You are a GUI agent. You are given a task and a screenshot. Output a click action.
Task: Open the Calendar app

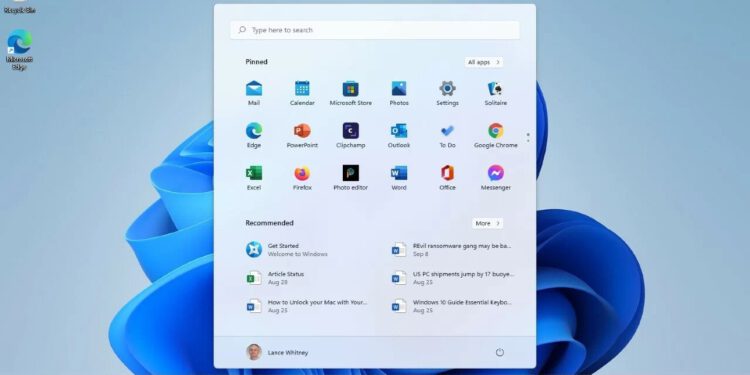(302, 93)
